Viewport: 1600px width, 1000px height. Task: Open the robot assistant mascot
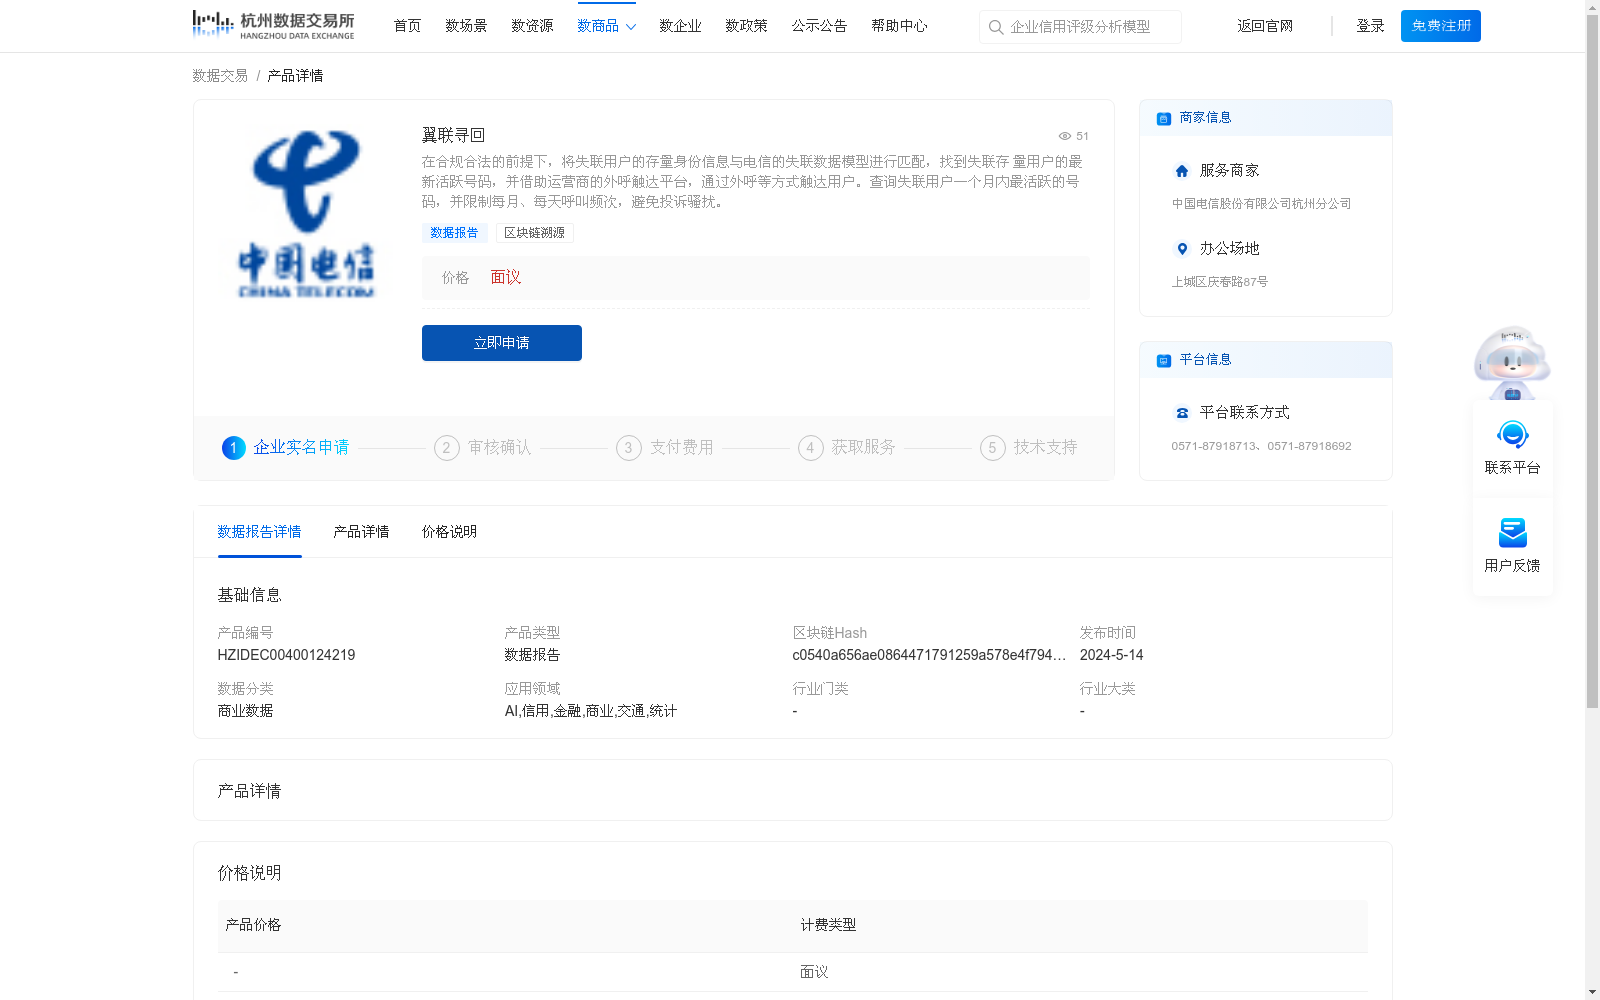[1512, 362]
